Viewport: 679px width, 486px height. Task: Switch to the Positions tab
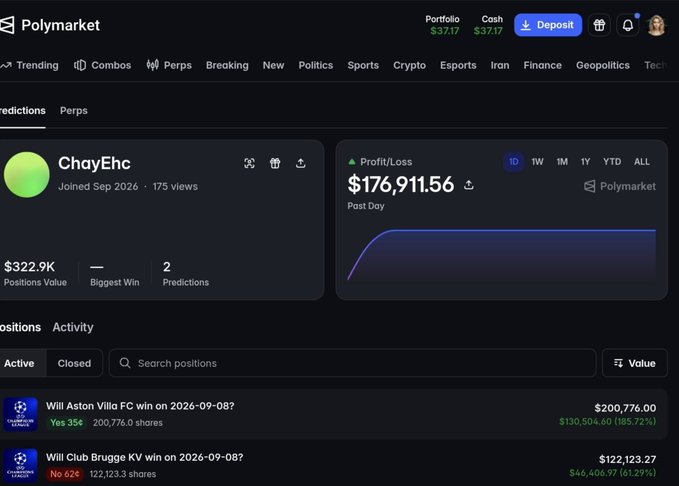click(x=20, y=327)
